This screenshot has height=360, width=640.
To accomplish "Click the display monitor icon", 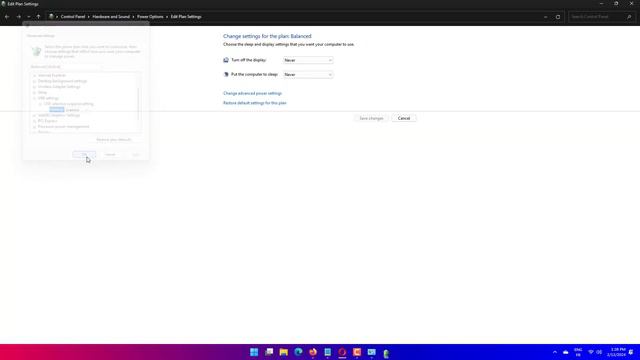I will [226, 60].
